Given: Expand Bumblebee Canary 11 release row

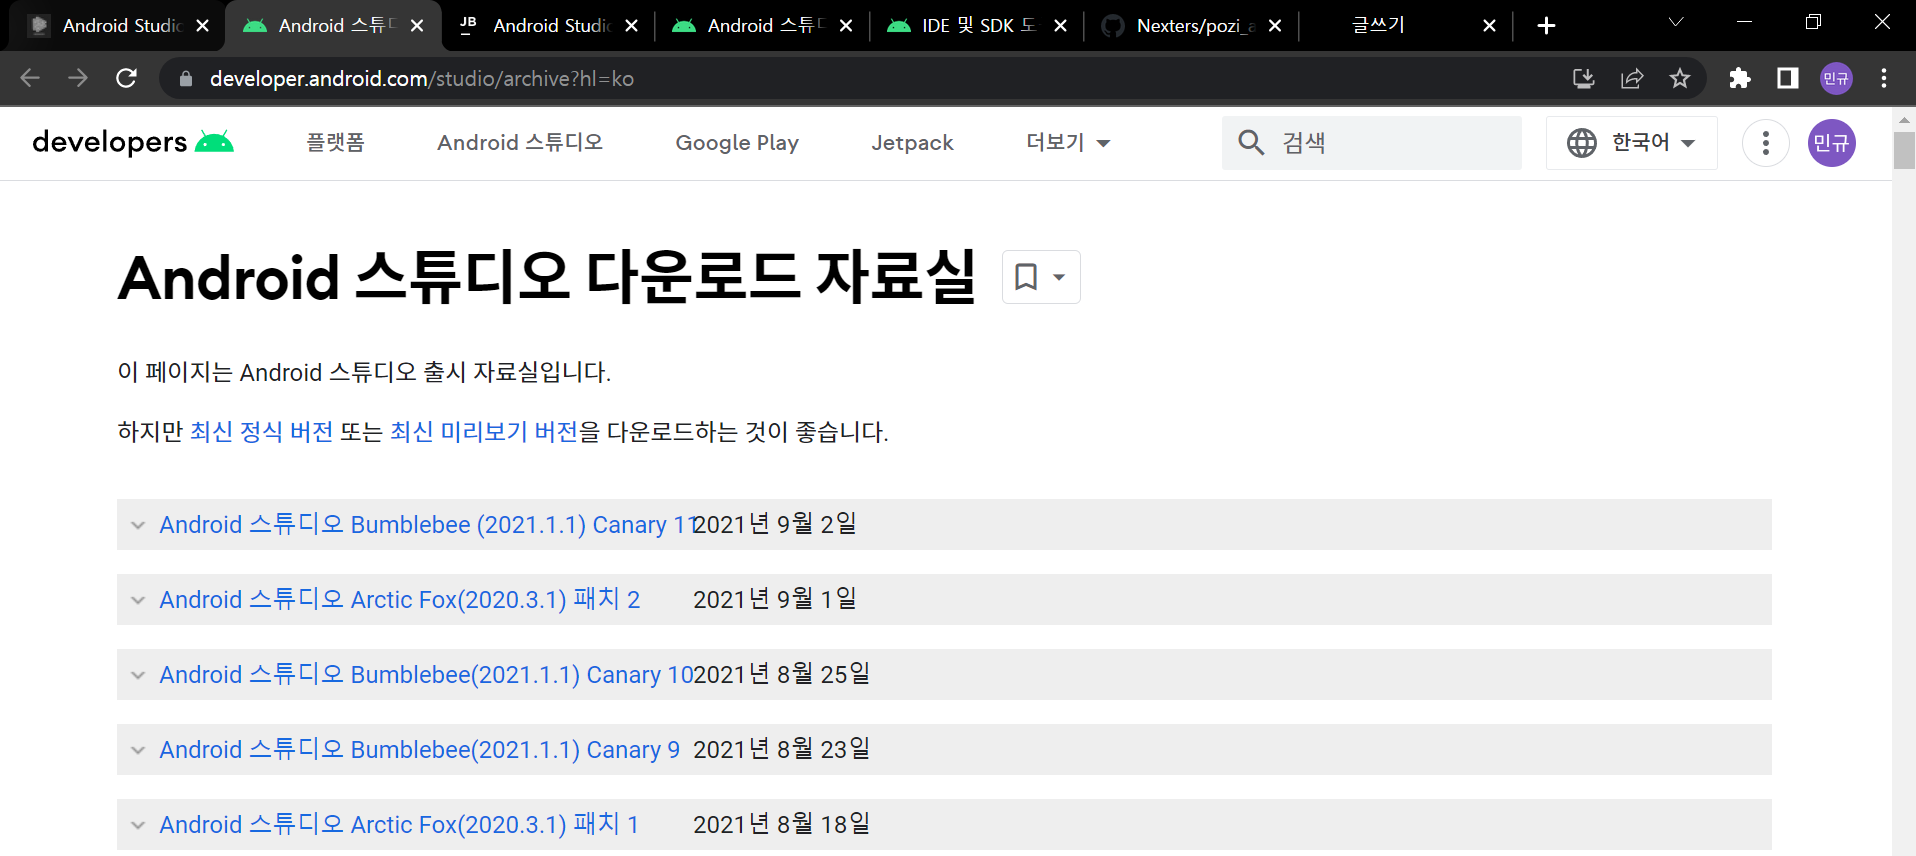Looking at the screenshot, I should [944, 524].
